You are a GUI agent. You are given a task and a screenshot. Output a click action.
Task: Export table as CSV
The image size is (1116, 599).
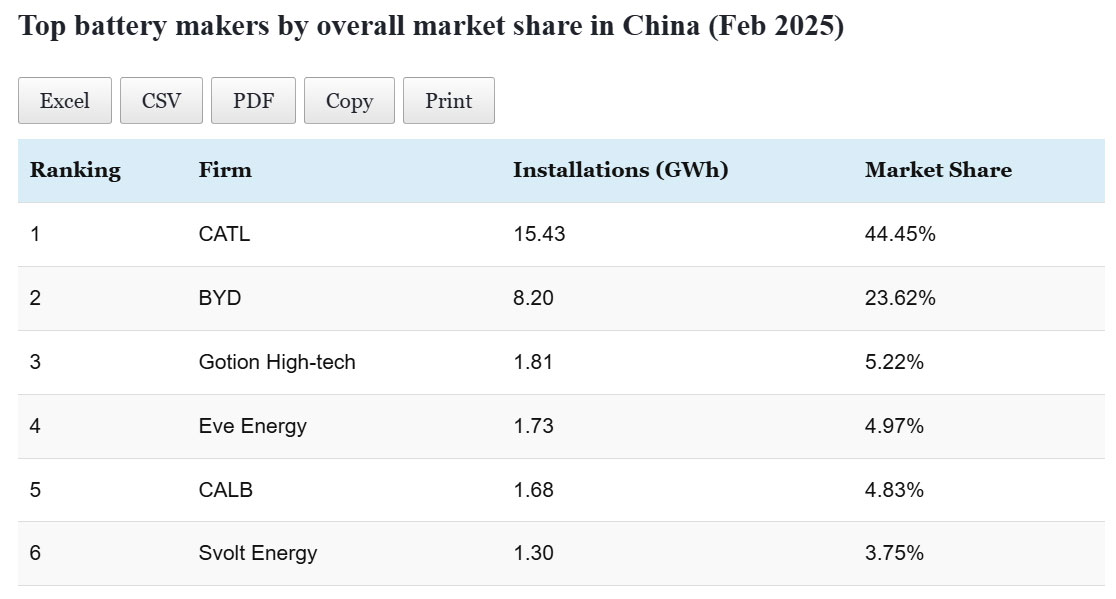(x=161, y=101)
